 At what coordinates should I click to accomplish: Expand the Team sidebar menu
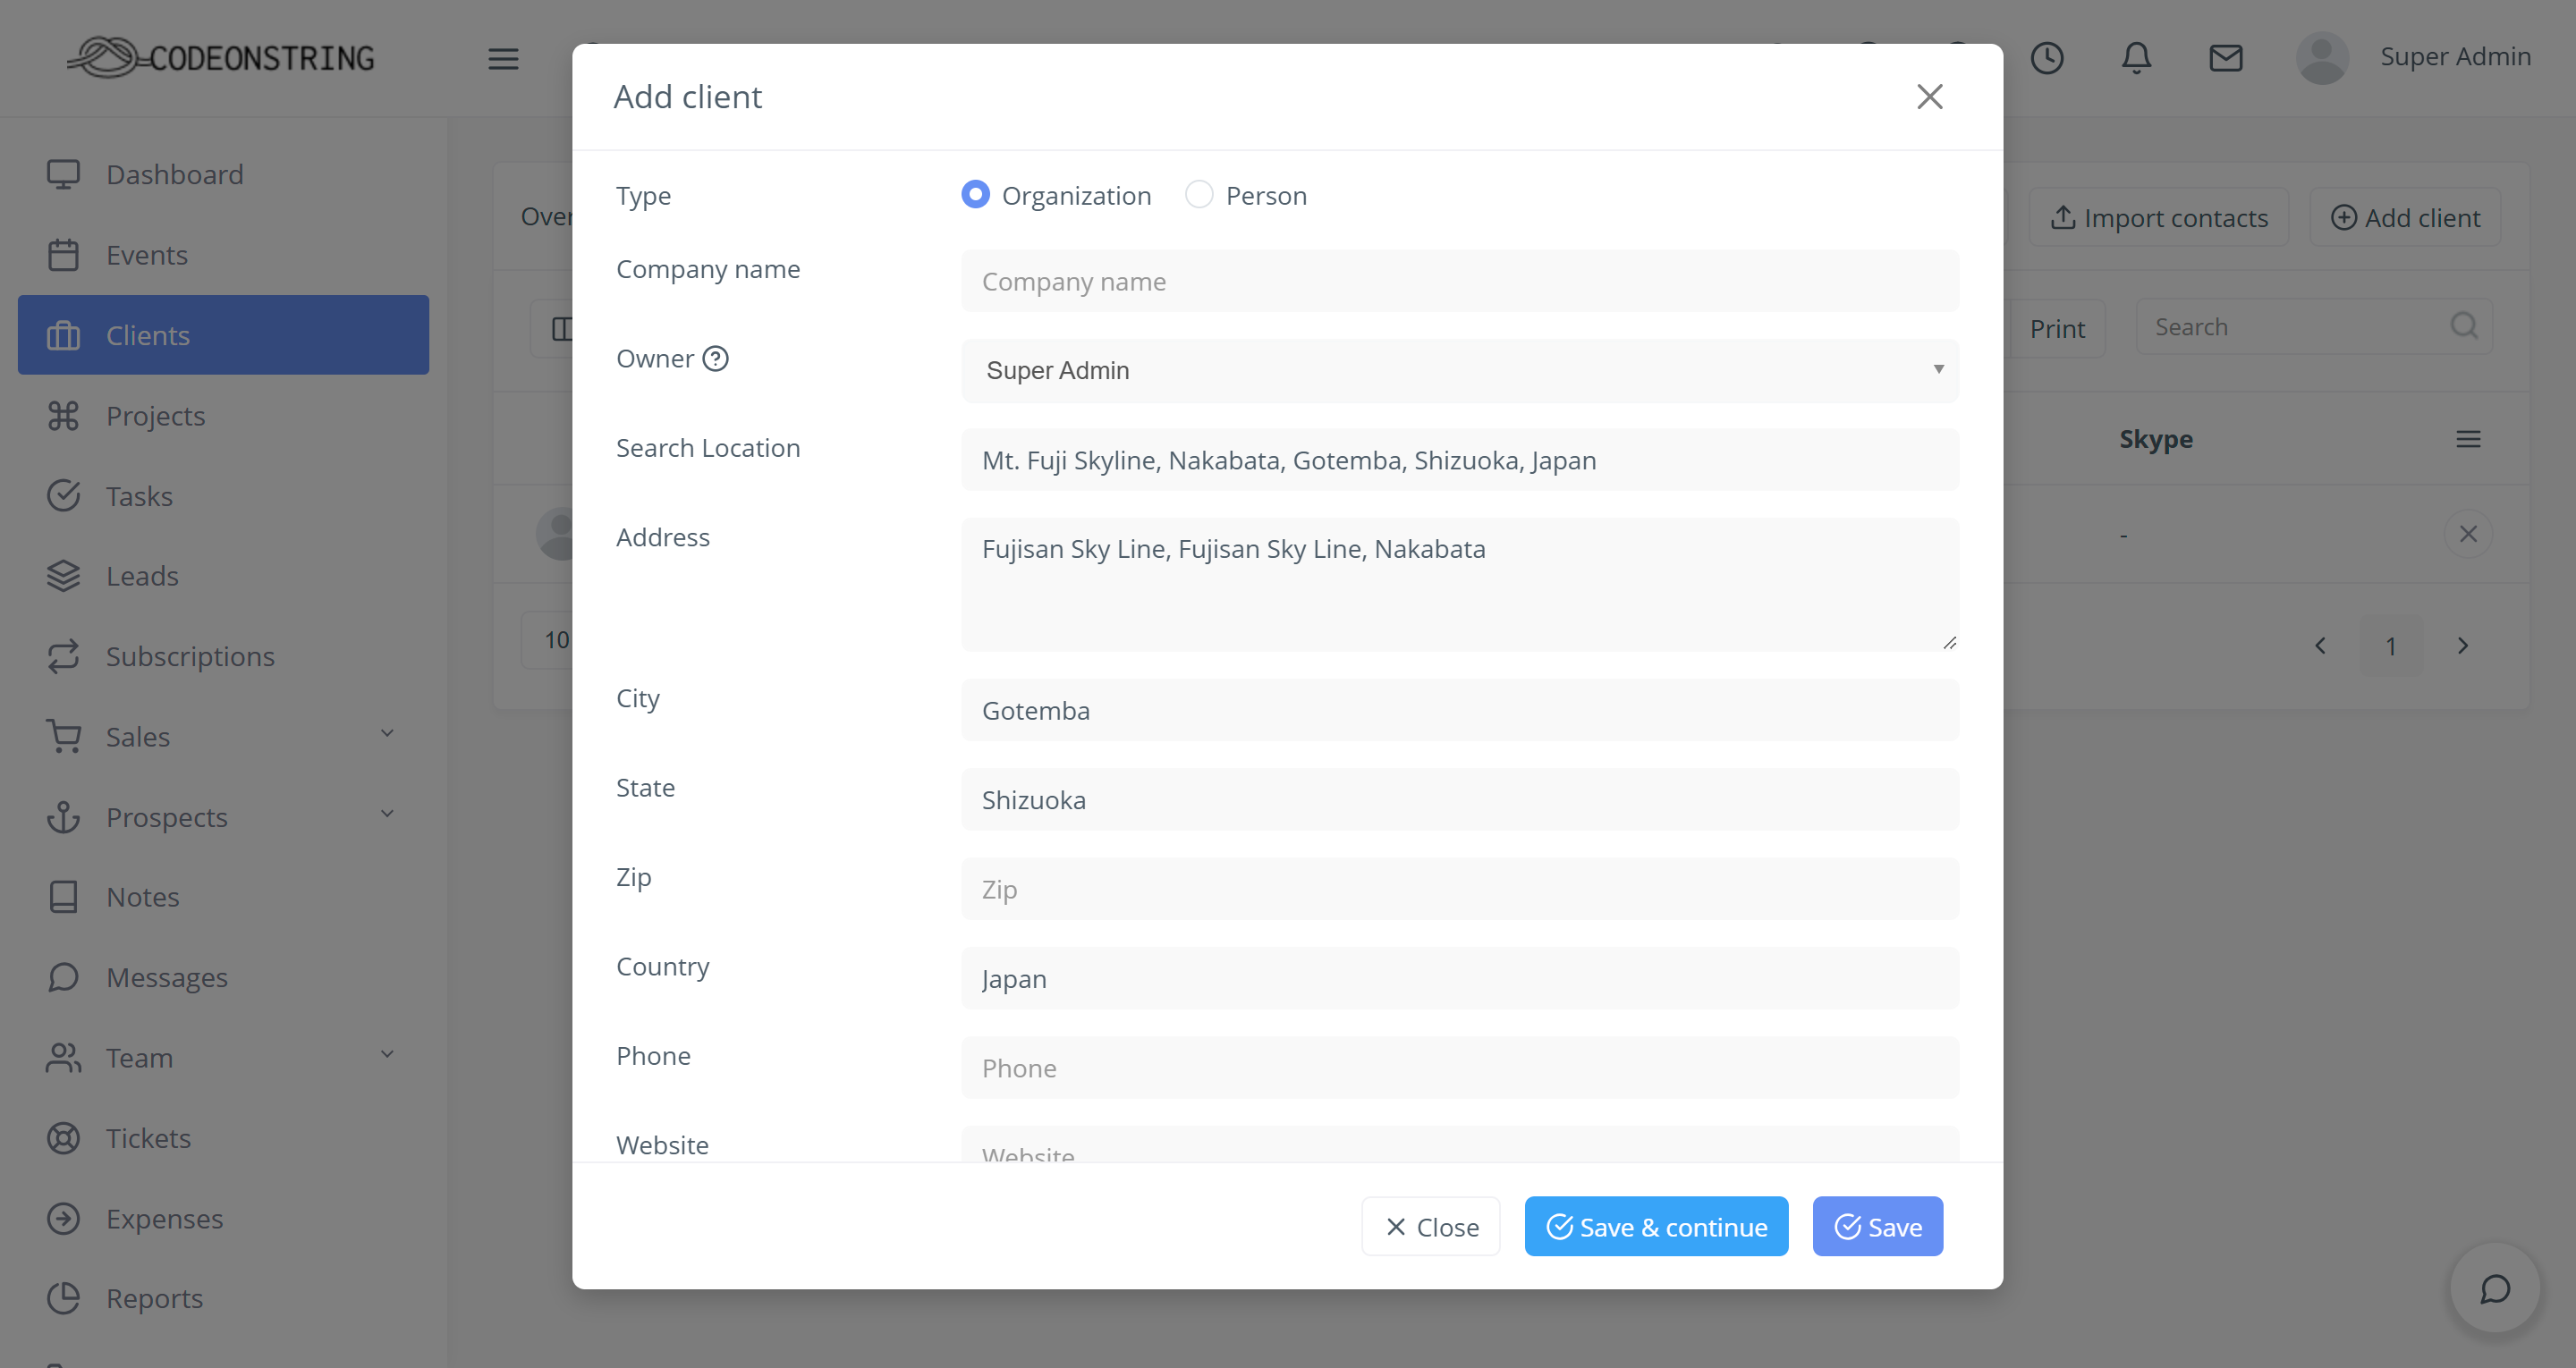pyautogui.click(x=223, y=1057)
